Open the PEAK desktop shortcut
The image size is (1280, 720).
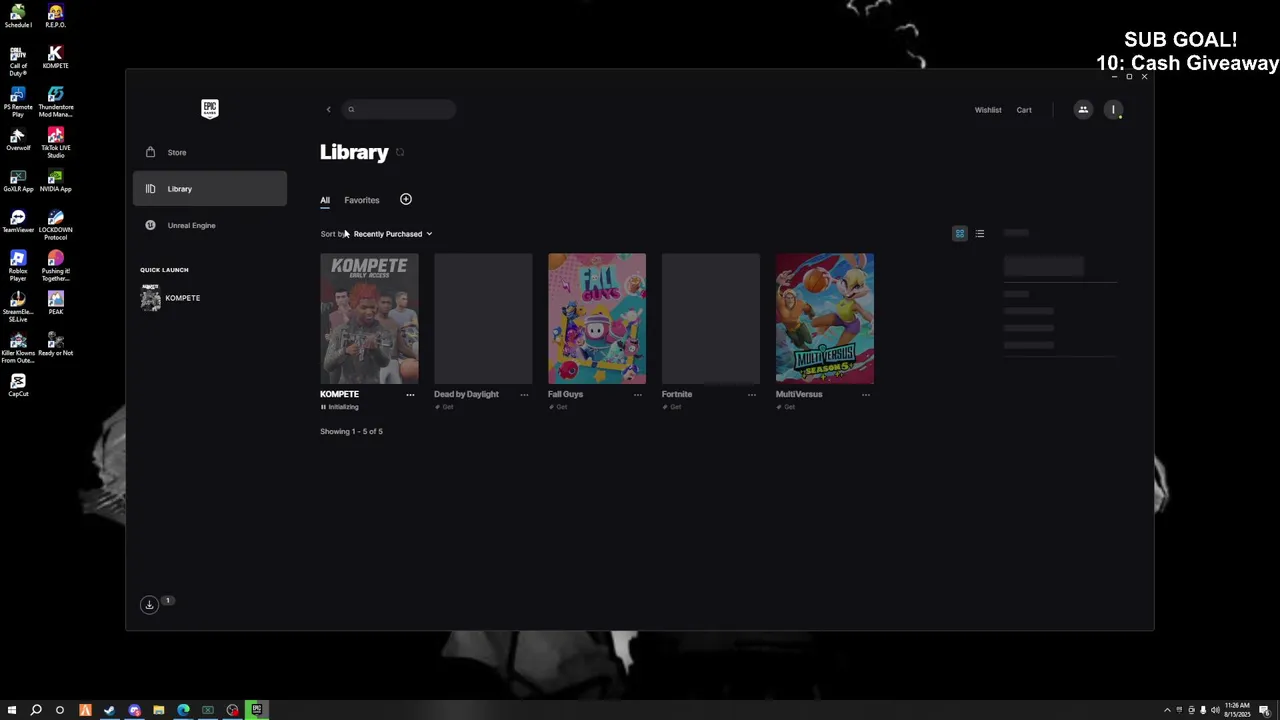55,303
